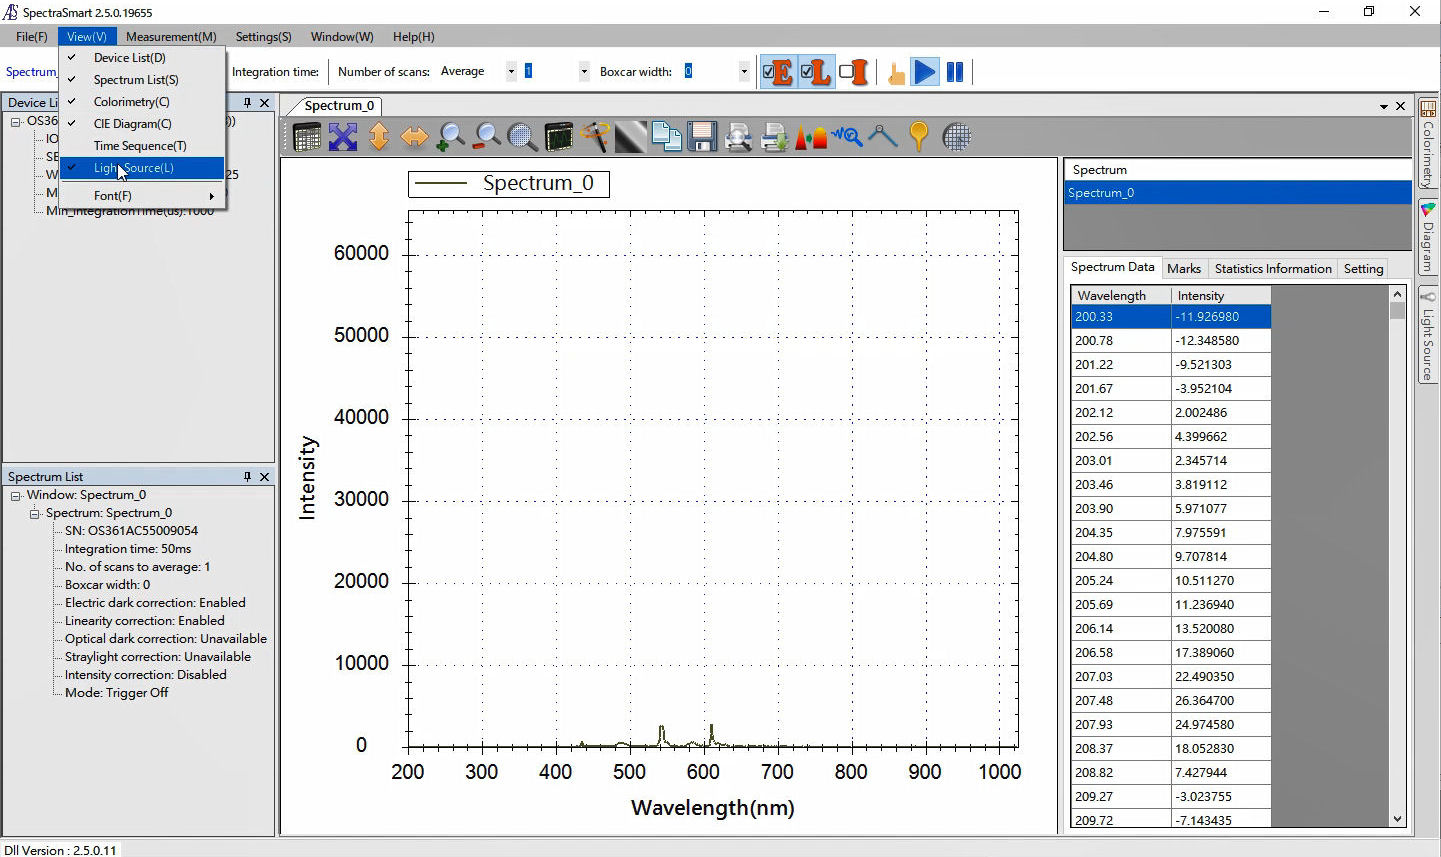Select Time Sequence(T) in View menu
The width and height of the screenshot is (1441, 857).
[x=140, y=146]
